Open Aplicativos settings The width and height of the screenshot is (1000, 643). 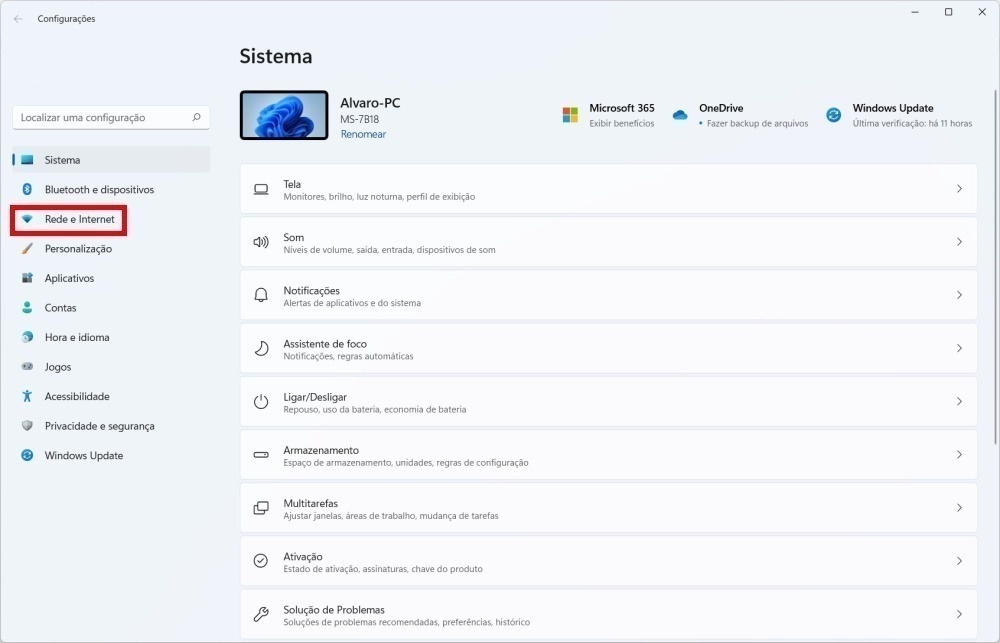(111, 278)
